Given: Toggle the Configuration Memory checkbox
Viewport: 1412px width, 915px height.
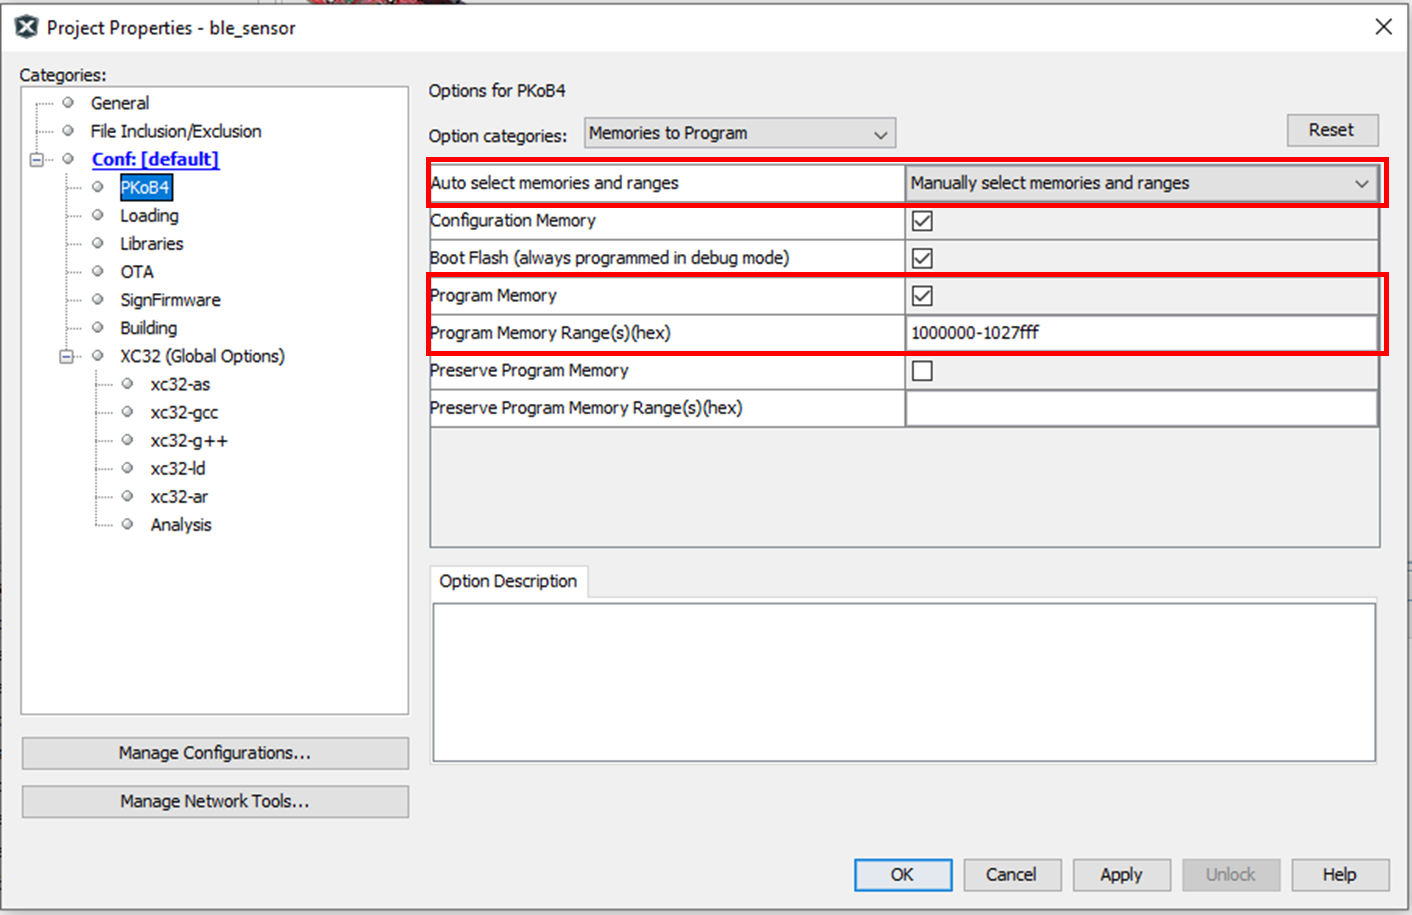Looking at the screenshot, I should 922,221.
